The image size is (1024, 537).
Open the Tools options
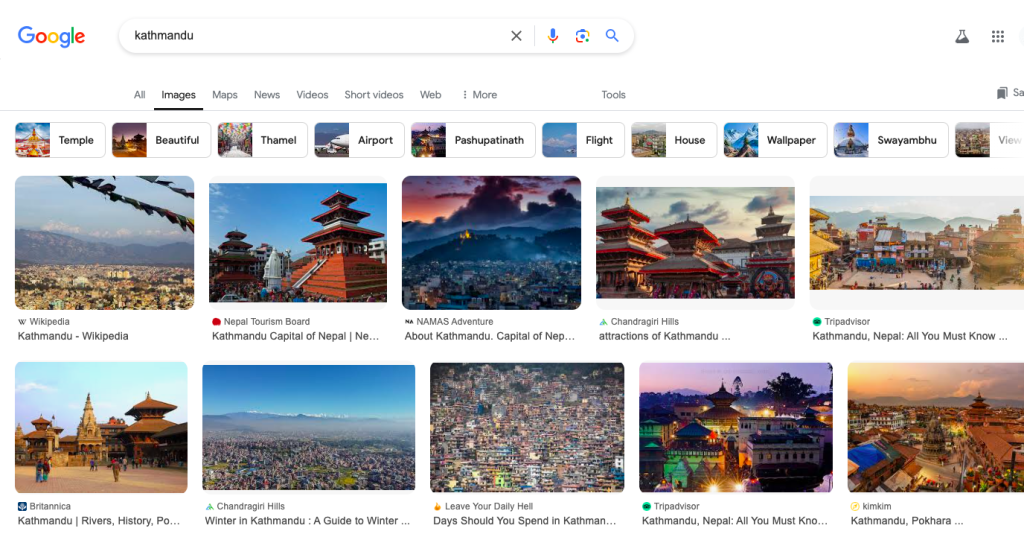[x=613, y=95]
